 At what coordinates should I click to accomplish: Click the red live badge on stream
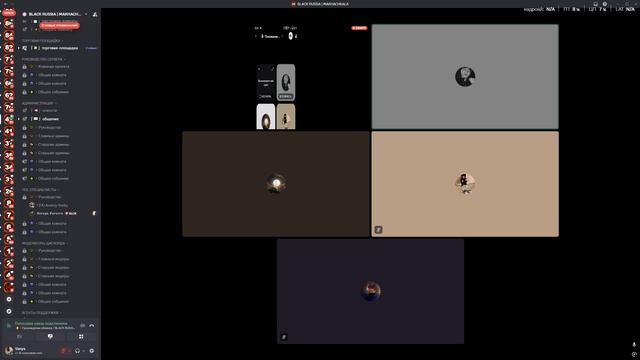[x=359, y=28]
